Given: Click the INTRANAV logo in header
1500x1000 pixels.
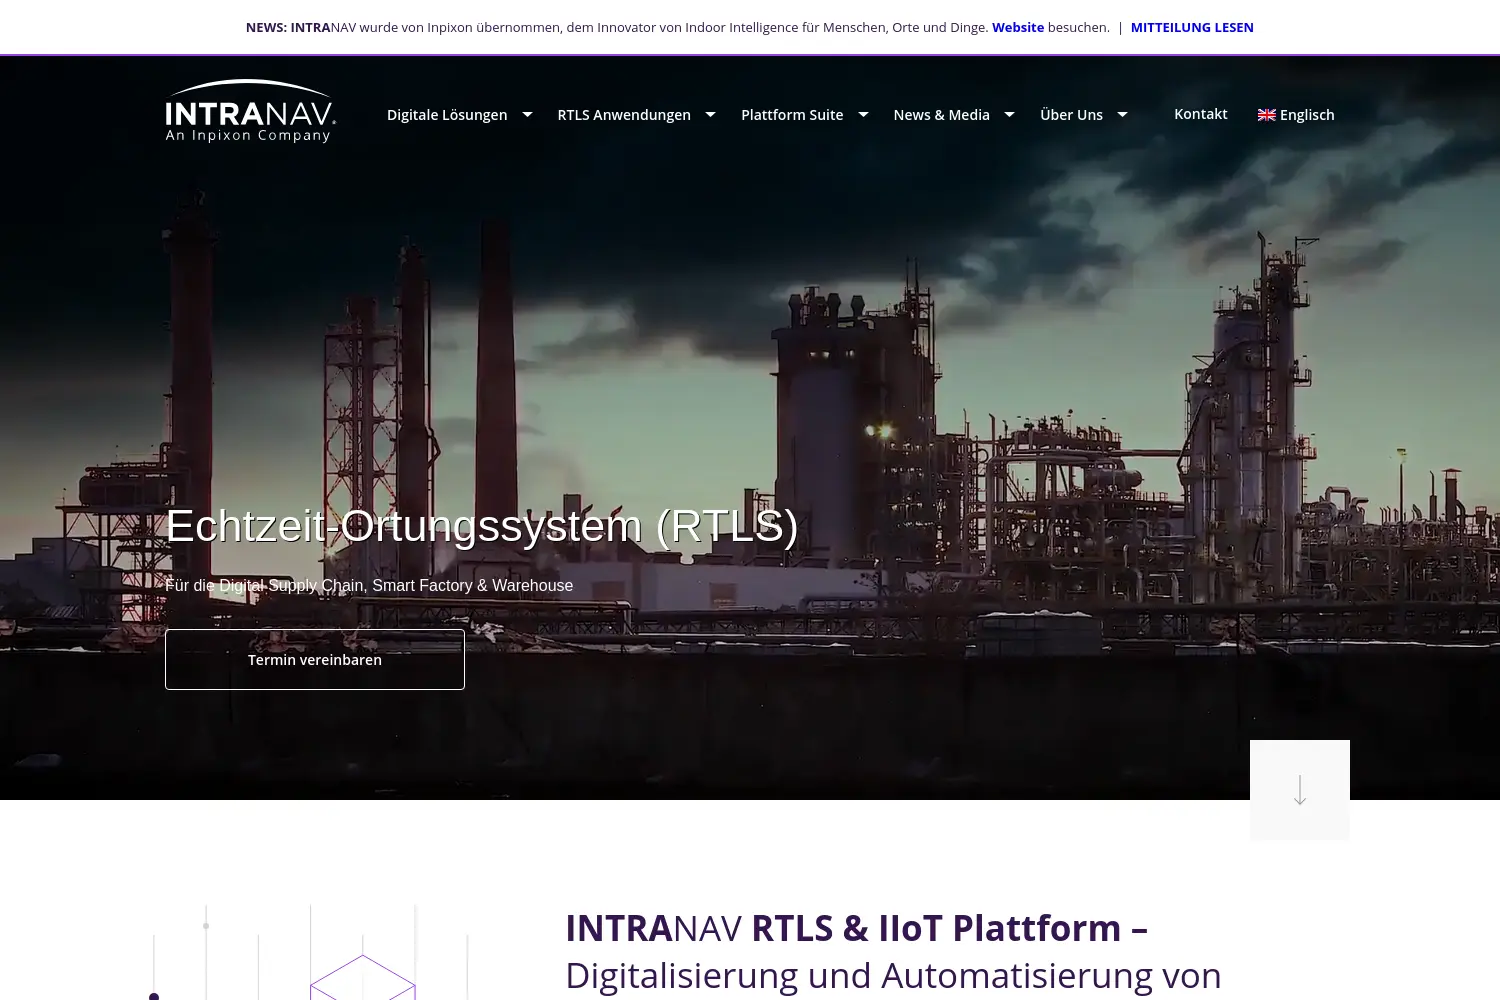Looking at the screenshot, I should tap(250, 111).
